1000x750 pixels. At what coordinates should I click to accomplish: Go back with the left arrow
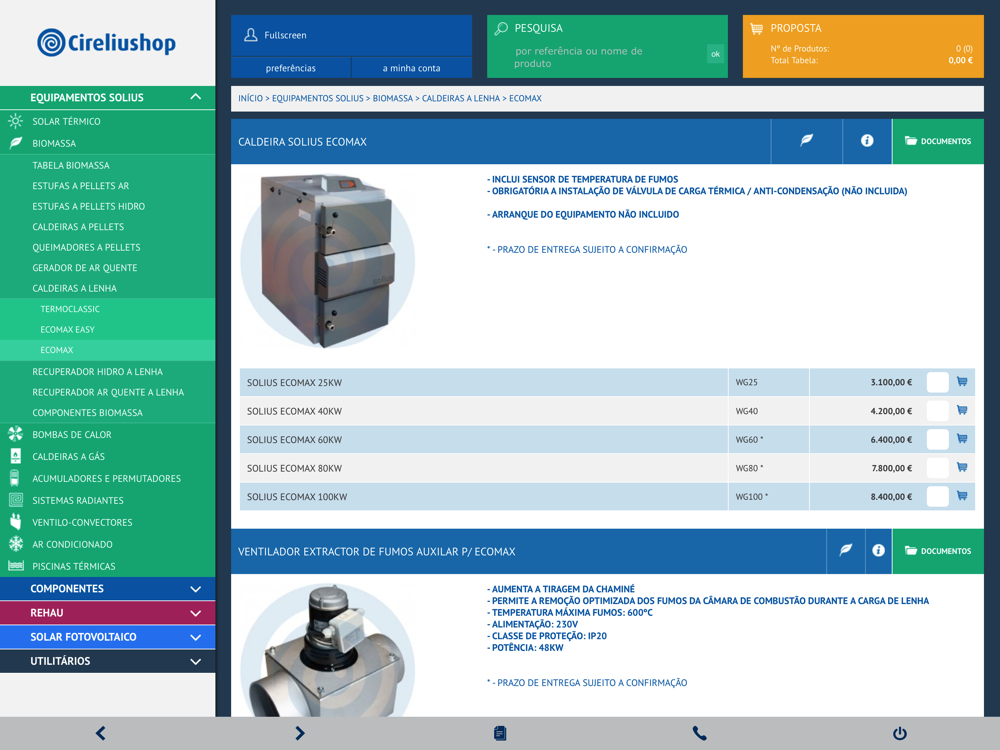tap(100, 733)
